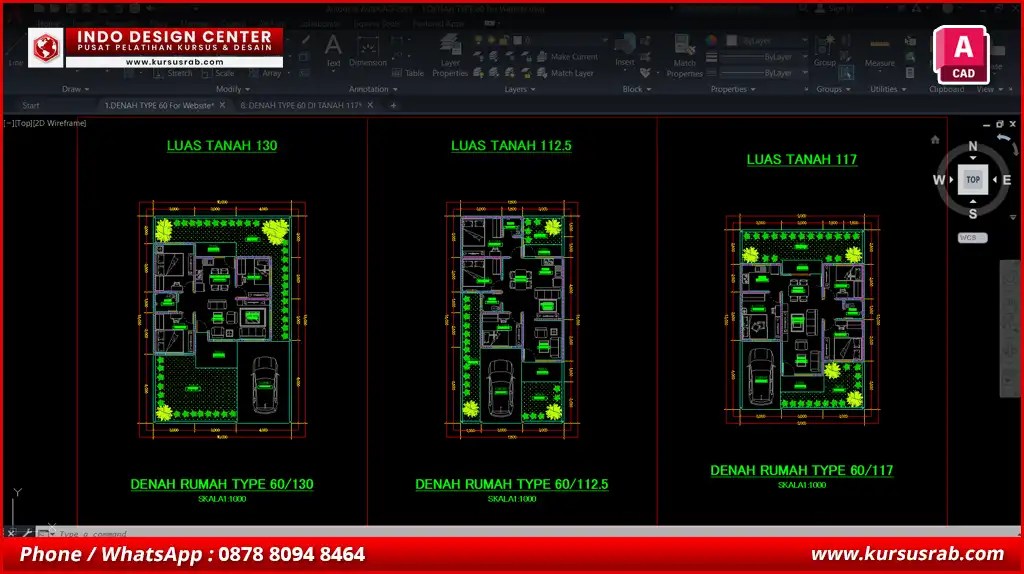Select the car block in Type 60/130 plan
Viewport: 1024px width, 574px height.
(x=264, y=385)
